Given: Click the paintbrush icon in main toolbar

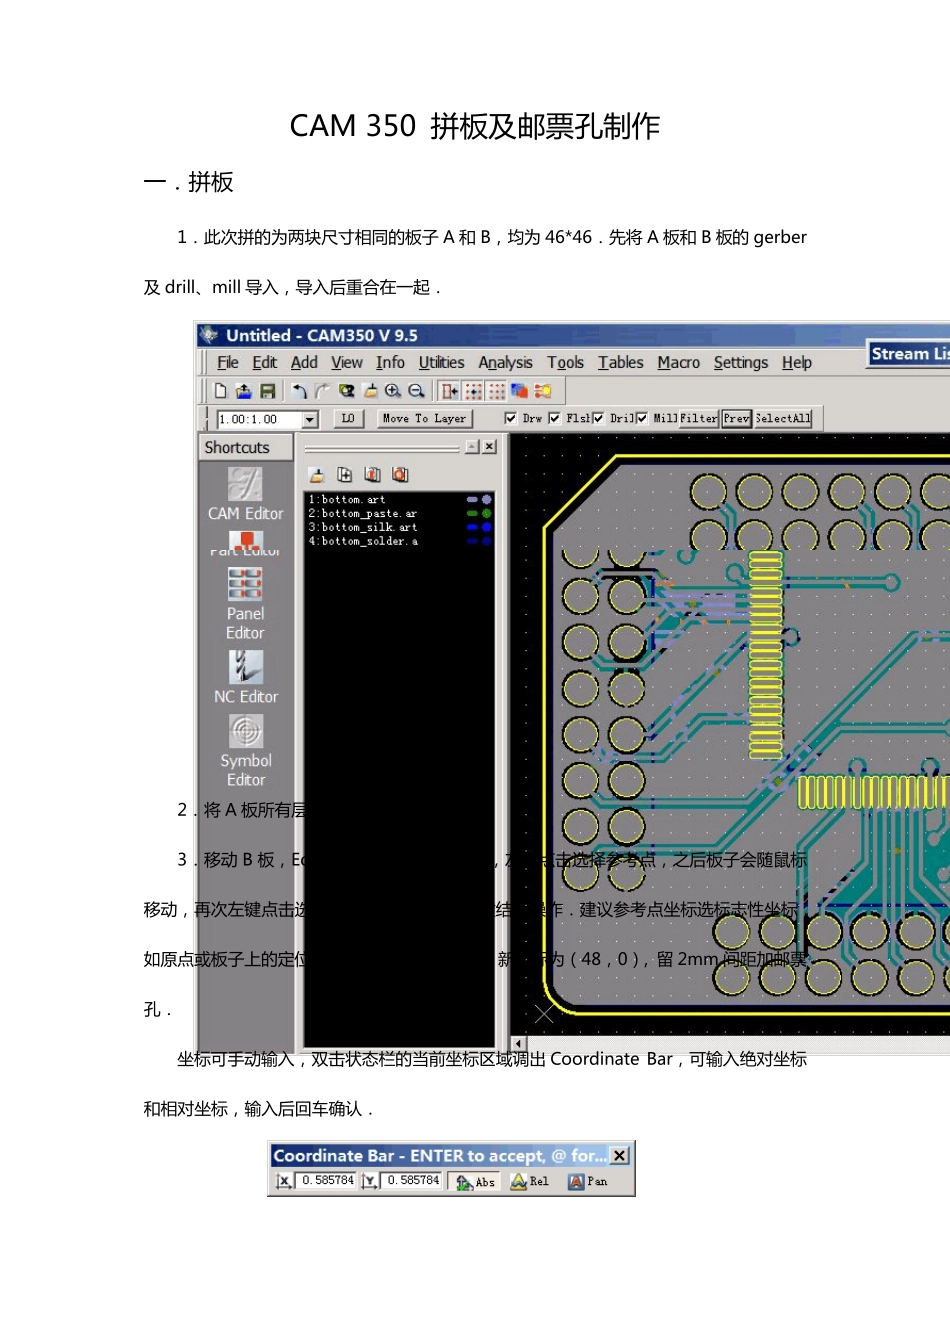Looking at the screenshot, I should point(370,391).
